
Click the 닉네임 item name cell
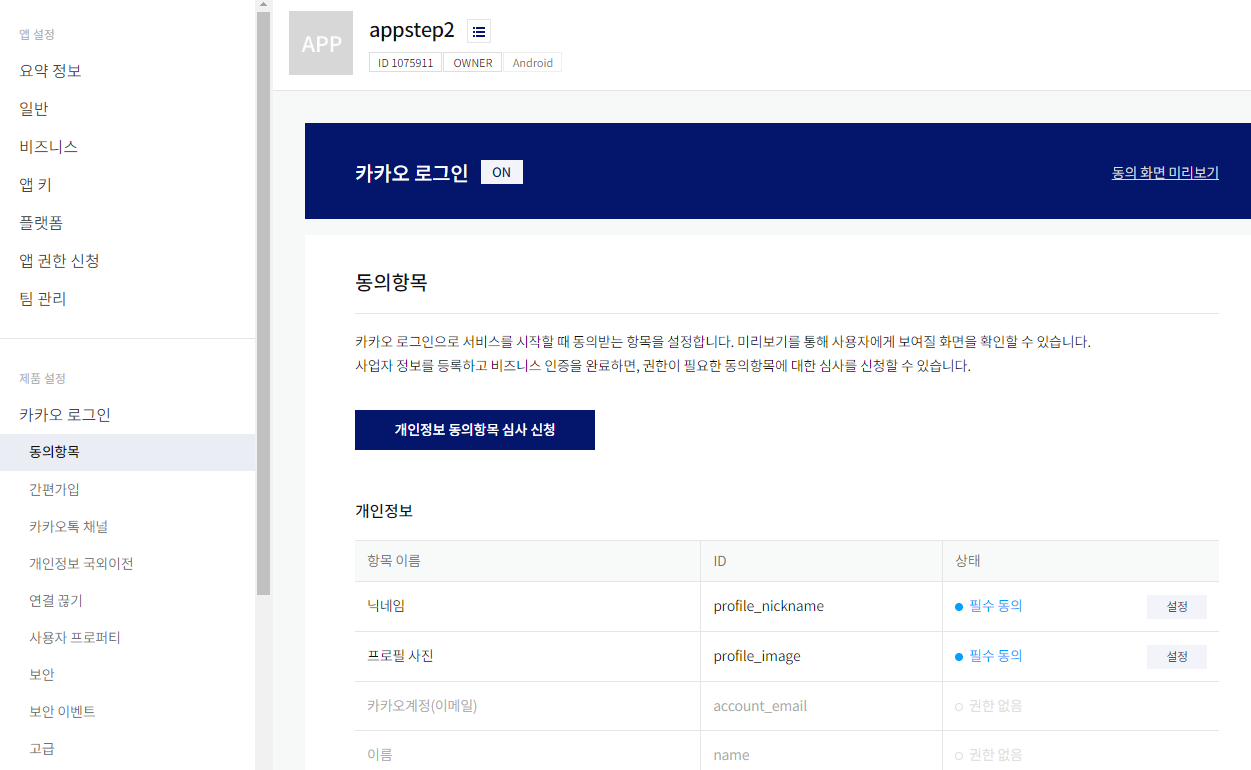tap(527, 606)
